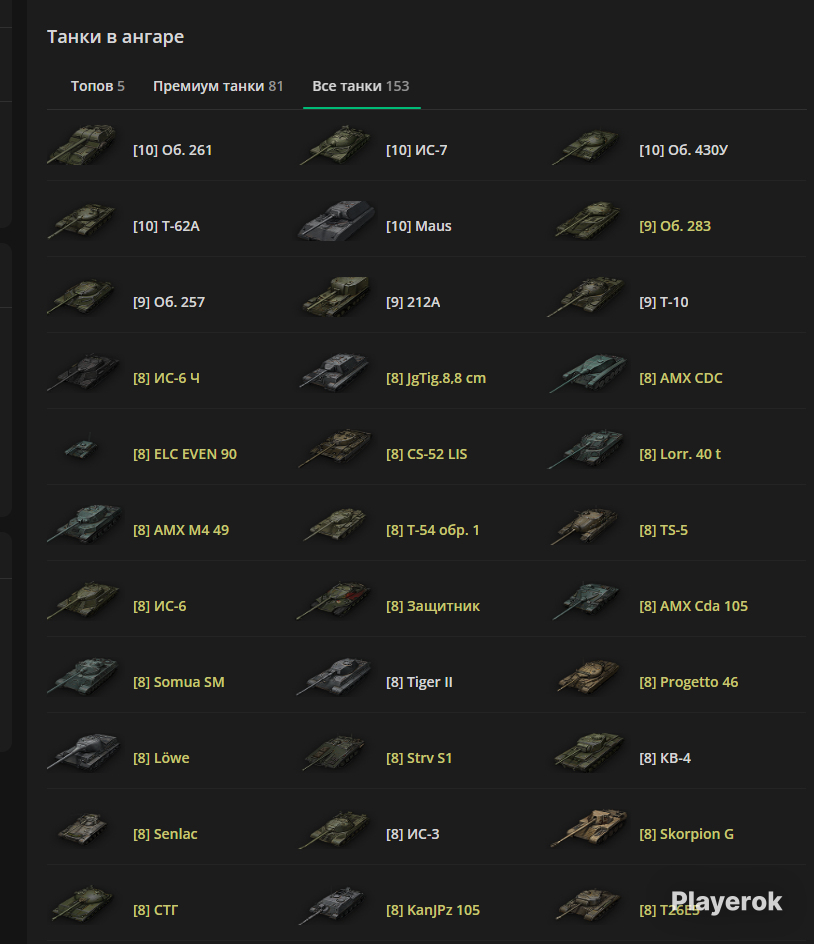Viewport: 814px width, 944px height.
Task: Click the AMX Cda 105 tank icon
Action: click(x=588, y=600)
